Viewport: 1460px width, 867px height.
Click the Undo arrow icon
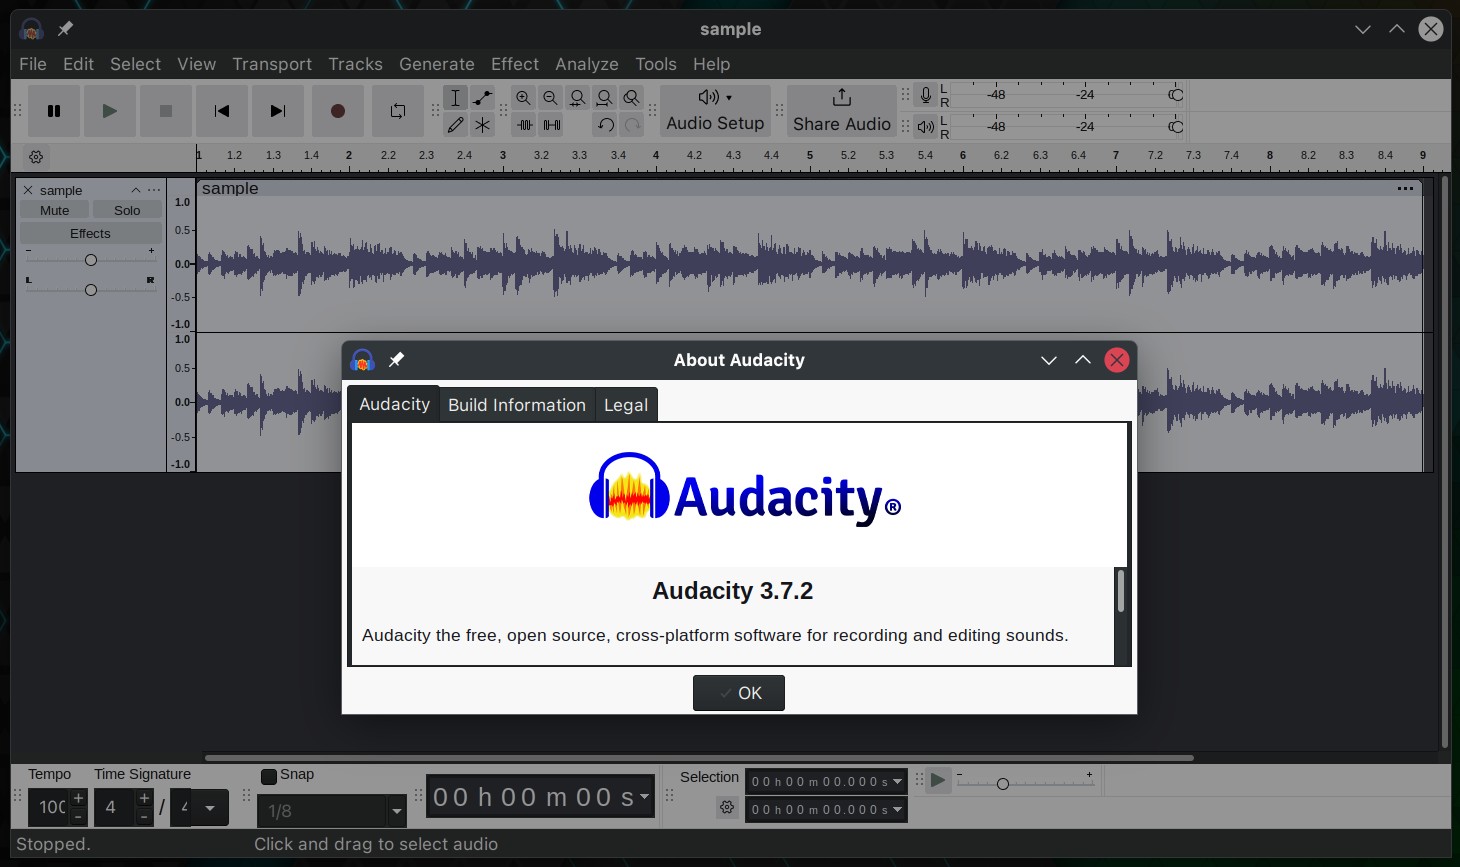tap(605, 125)
